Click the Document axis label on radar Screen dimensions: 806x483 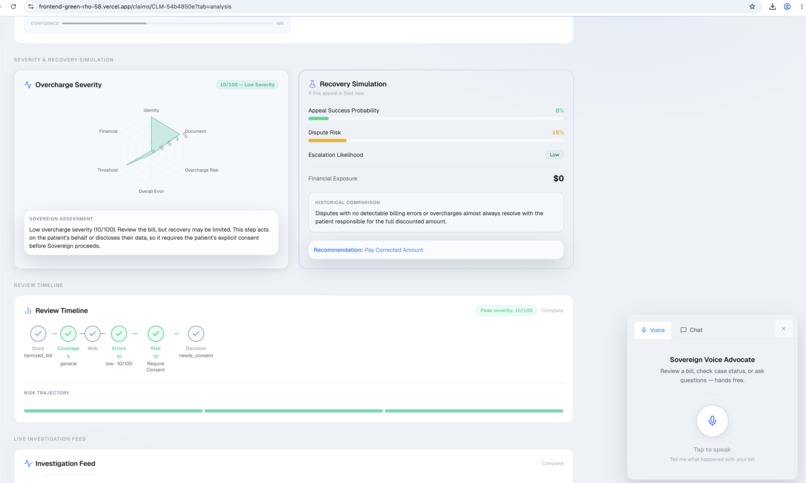click(195, 131)
